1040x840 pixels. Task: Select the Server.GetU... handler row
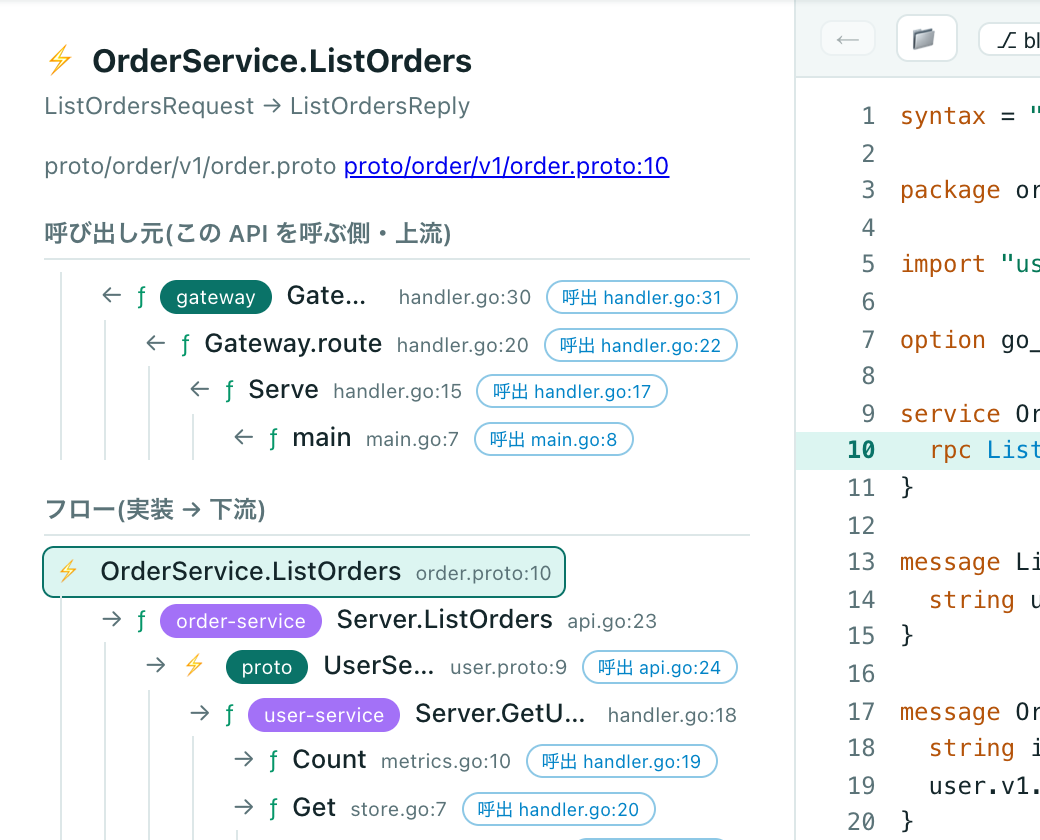(x=463, y=715)
